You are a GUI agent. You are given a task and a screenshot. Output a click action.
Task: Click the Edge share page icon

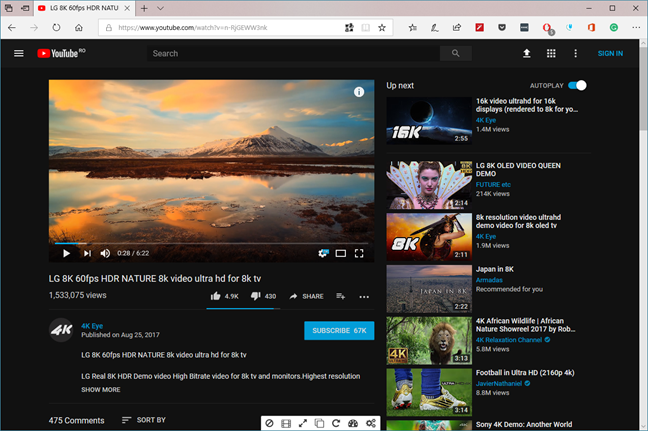click(x=457, y=28)
